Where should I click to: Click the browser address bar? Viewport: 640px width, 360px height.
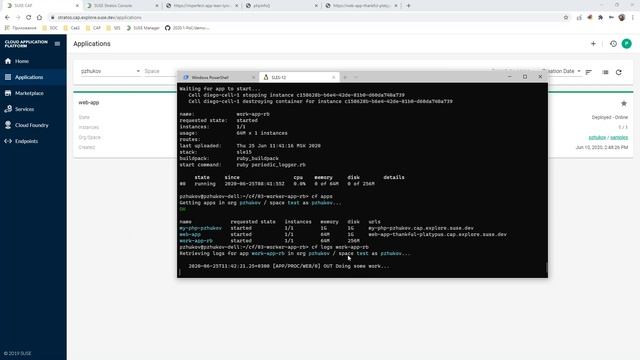pos(306,18)
